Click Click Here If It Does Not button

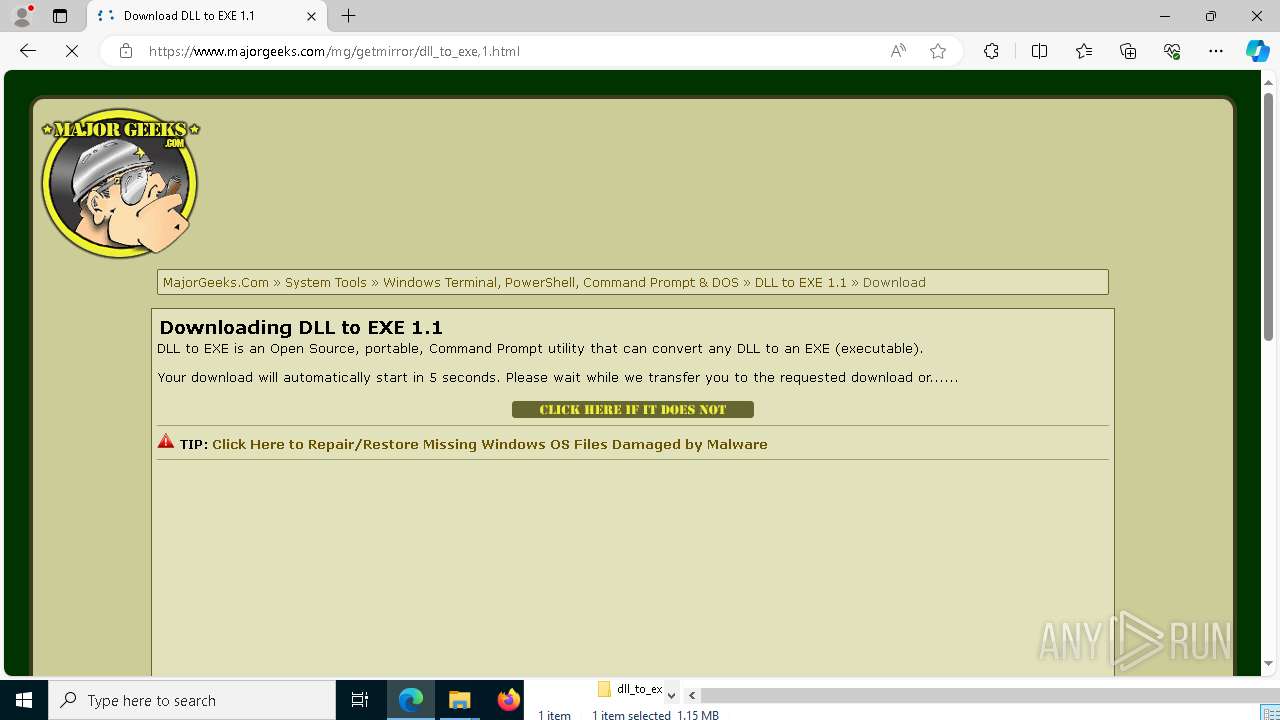coord(633,409)
